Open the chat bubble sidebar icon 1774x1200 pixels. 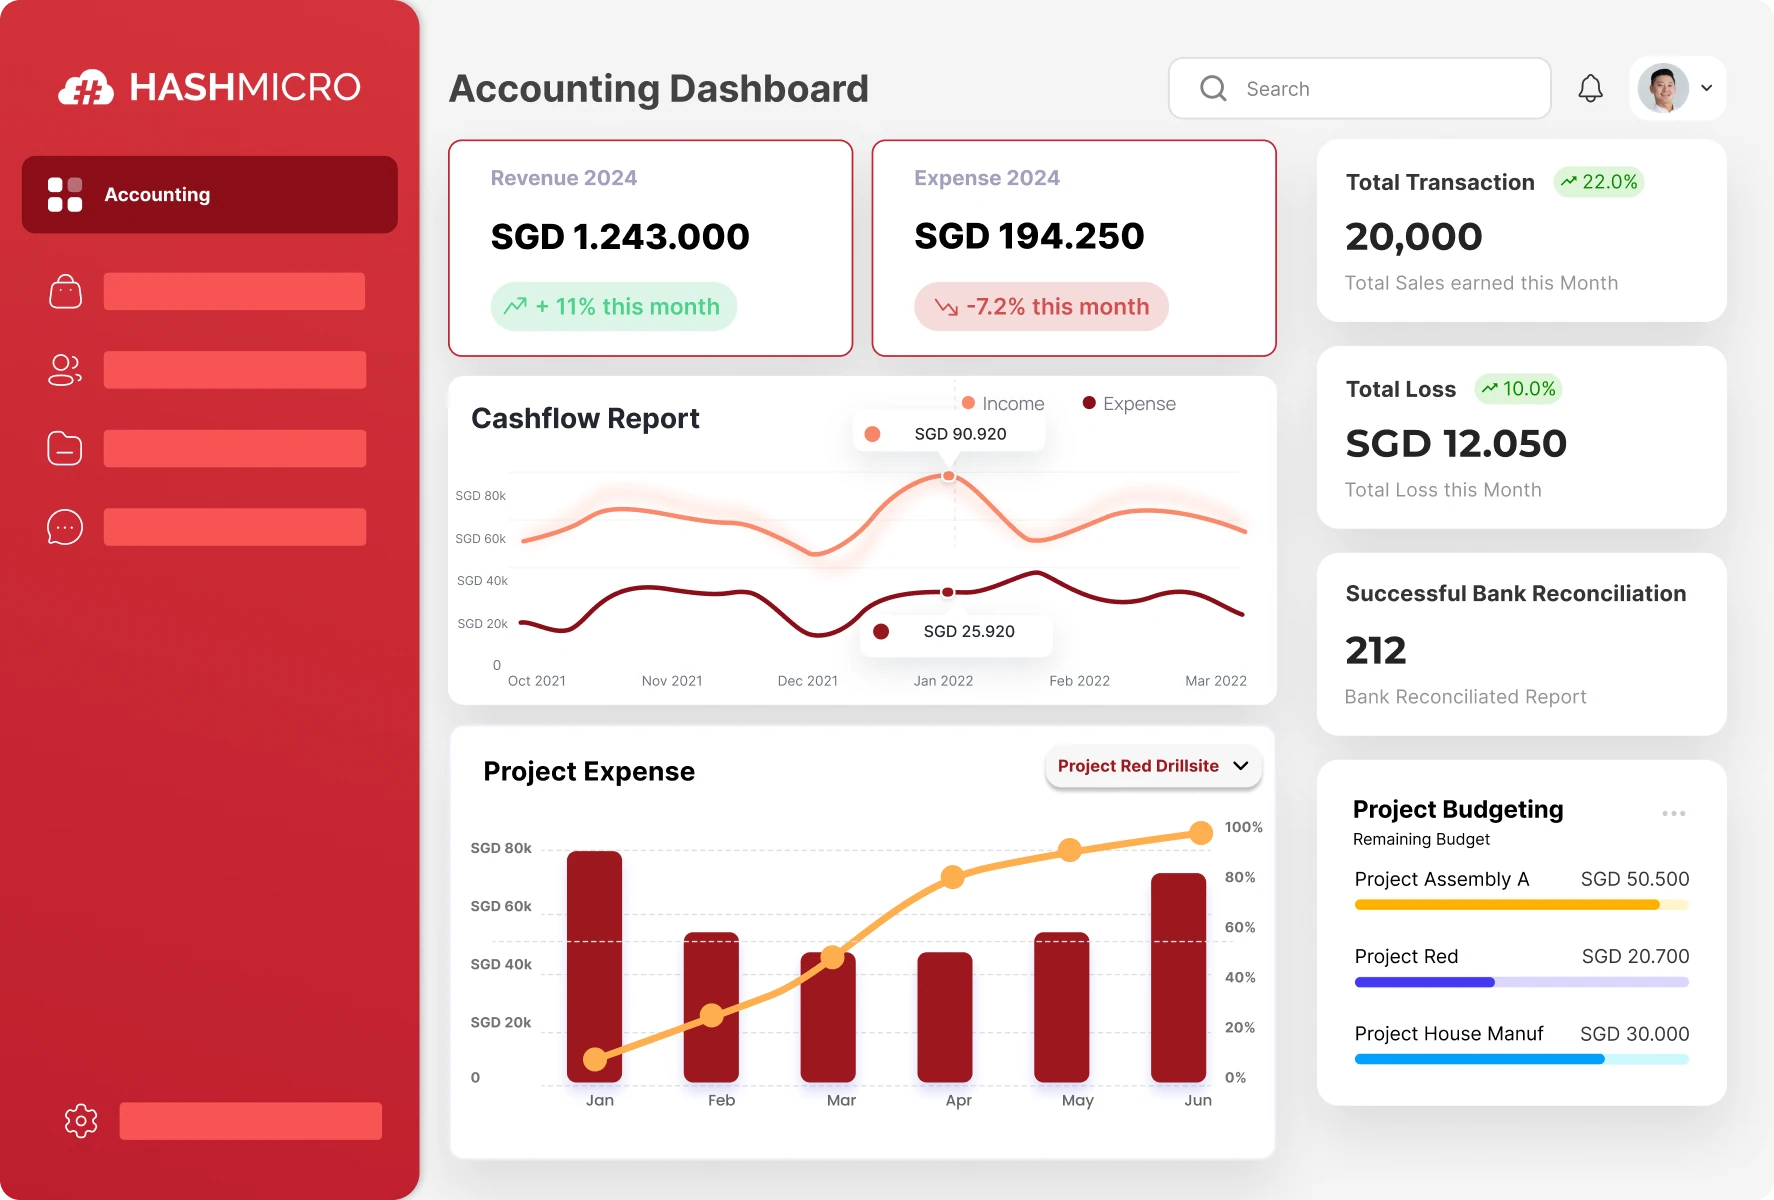tap(65, 527)
